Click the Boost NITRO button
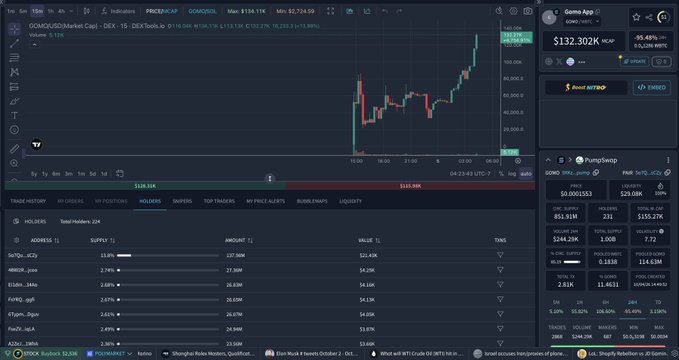This screenshot has width=679, height=360. [x=585, y=88]
